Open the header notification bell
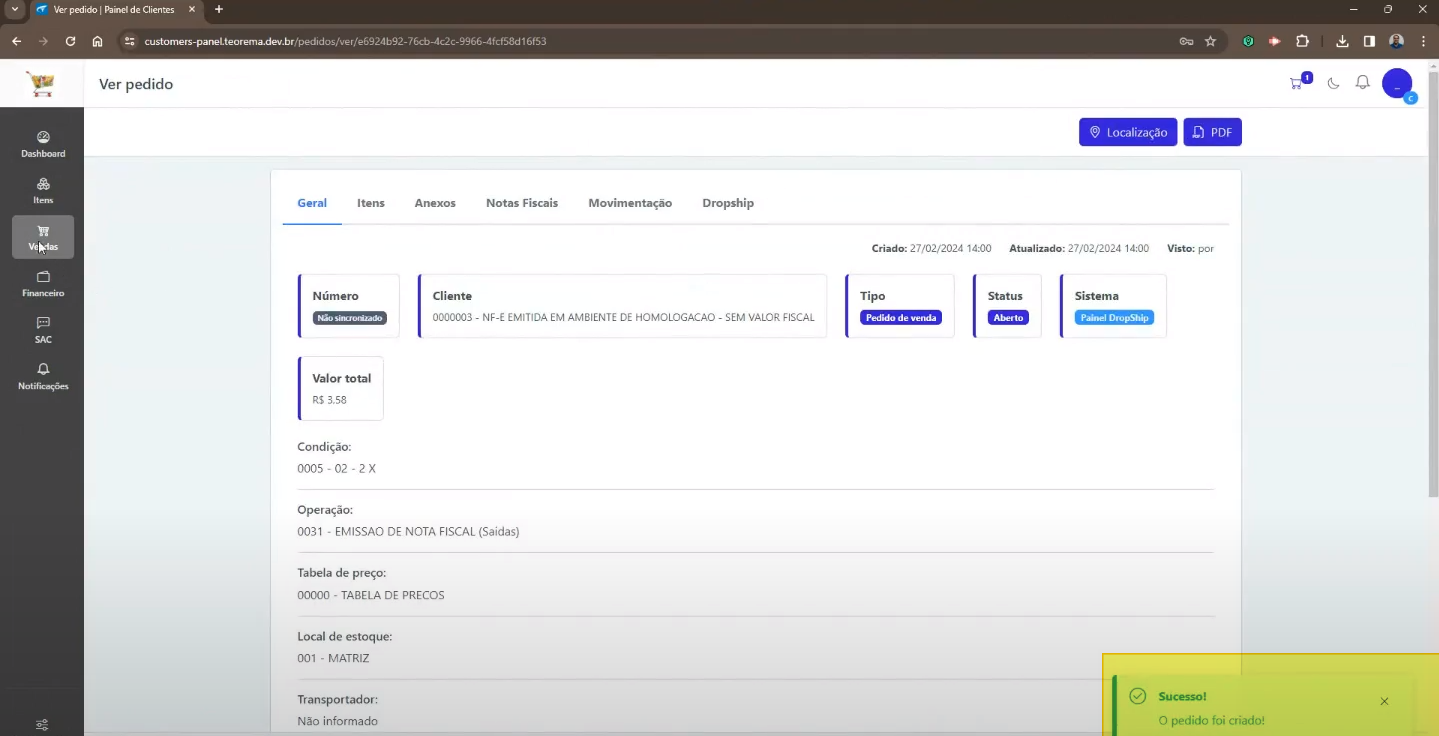 coord(1362,83)
